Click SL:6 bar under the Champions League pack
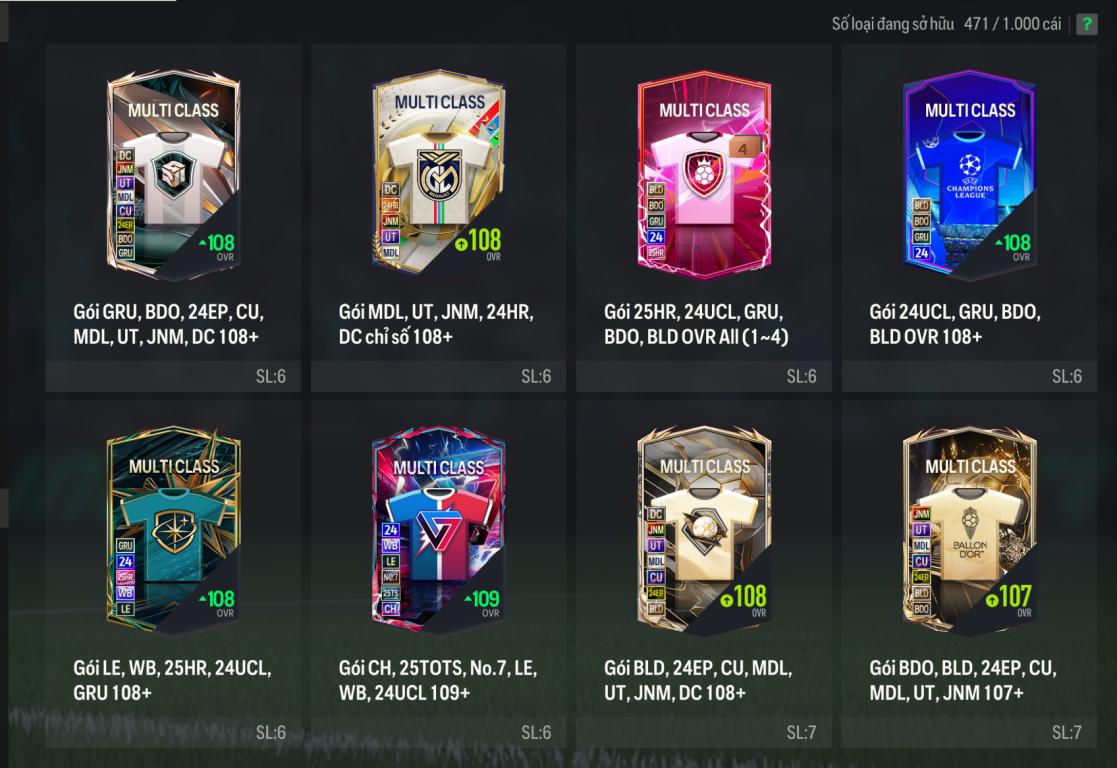The image size is (1117, 768). pyautogui.click(x=969, y=376)
